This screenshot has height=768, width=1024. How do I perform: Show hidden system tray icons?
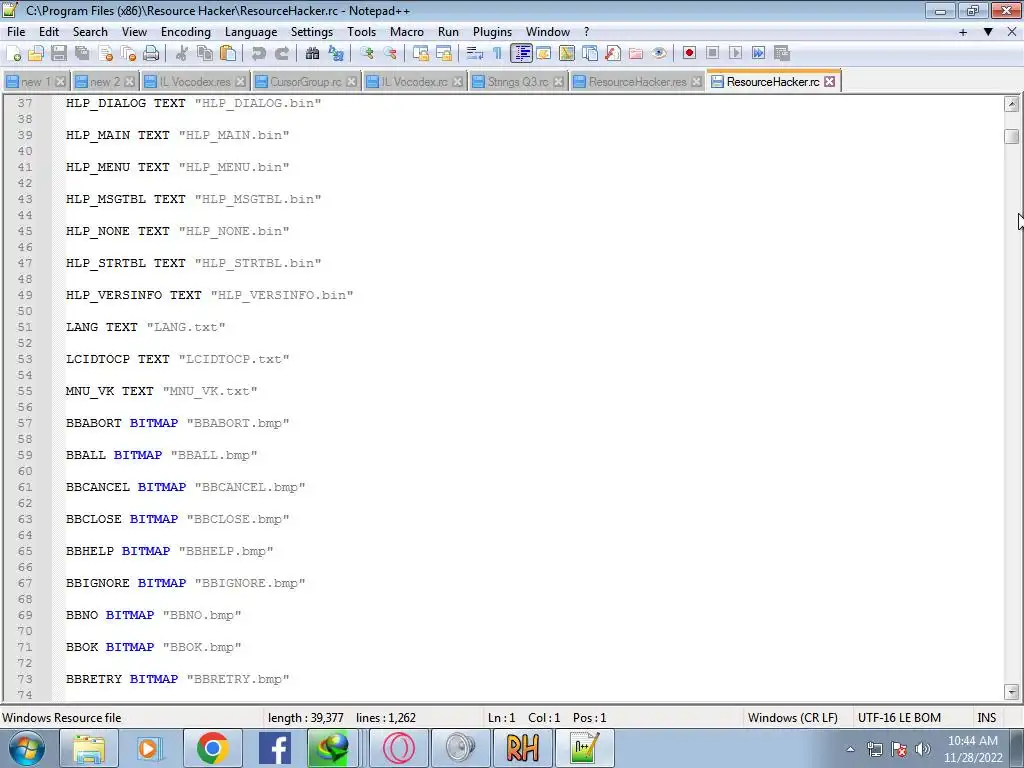point(850,749)
